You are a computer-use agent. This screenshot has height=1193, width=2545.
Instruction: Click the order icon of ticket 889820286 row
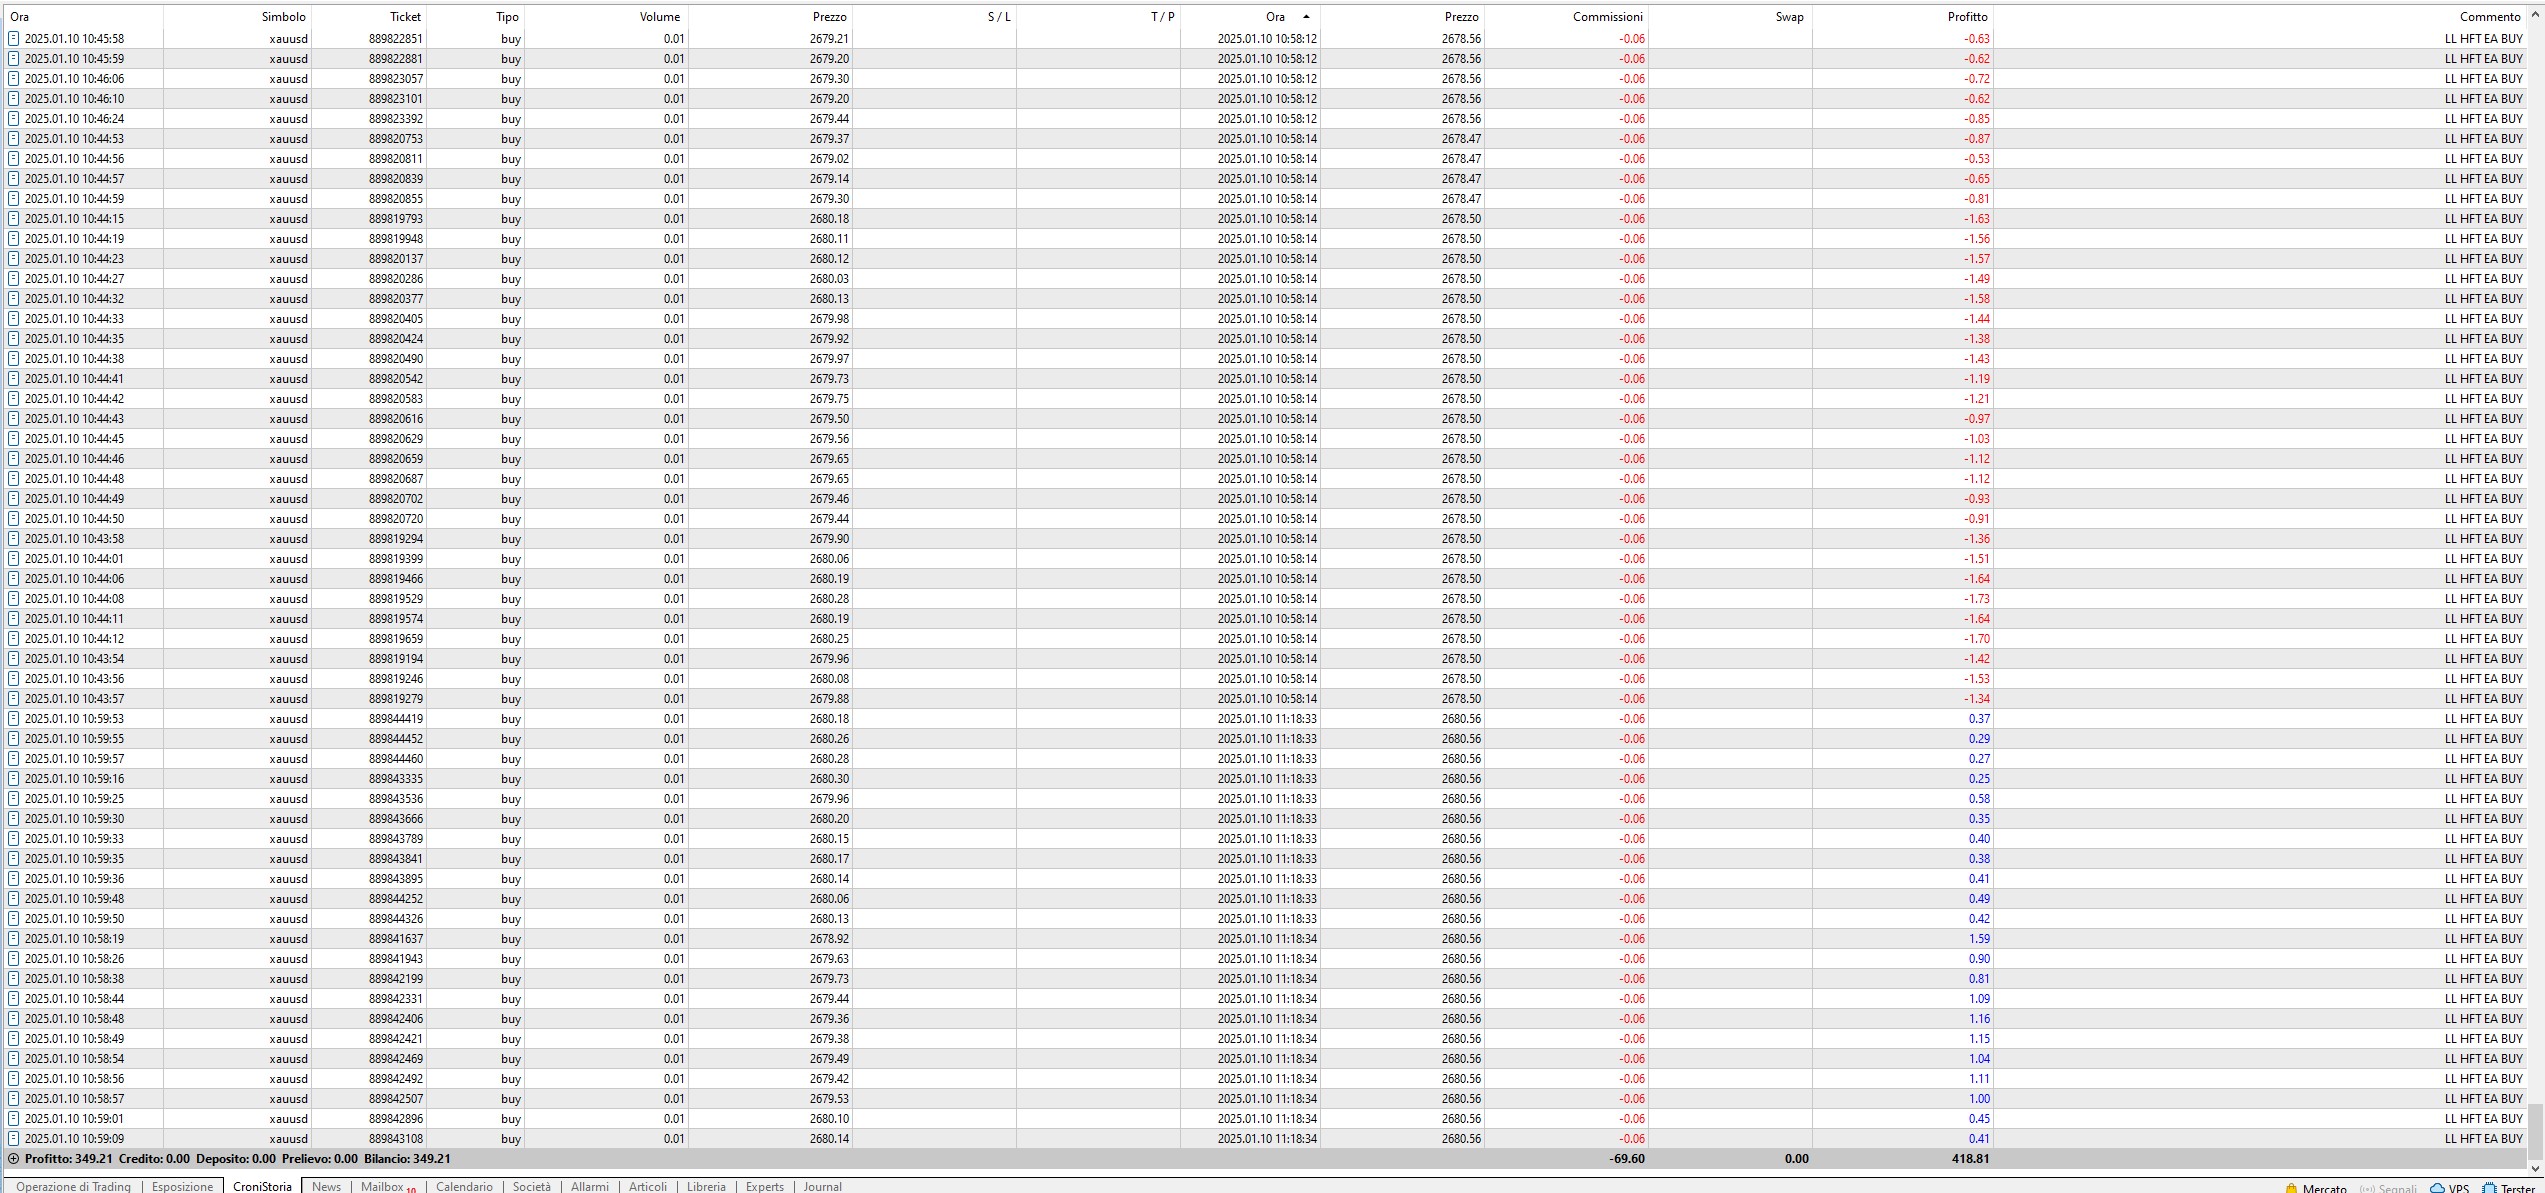[14, 279]
